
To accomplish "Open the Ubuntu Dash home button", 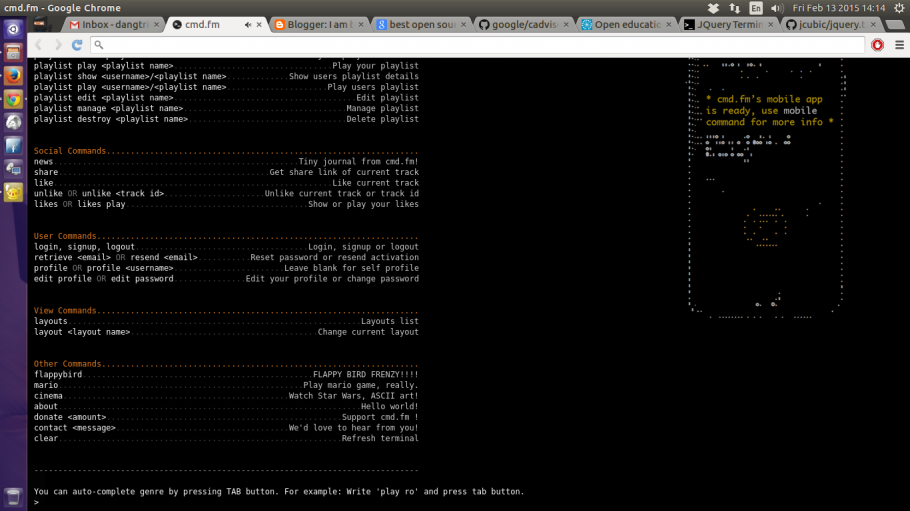I will click(13, 29).
